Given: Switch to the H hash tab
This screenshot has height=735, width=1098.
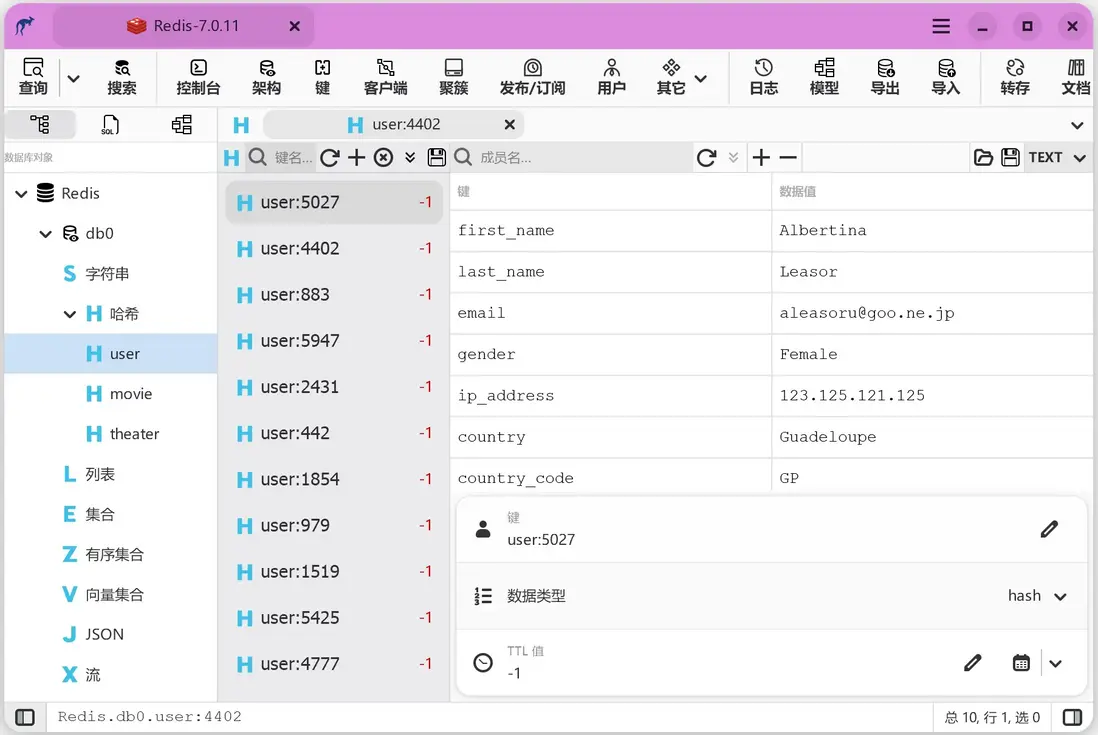Looking at the screenshot, I should 241,125.
